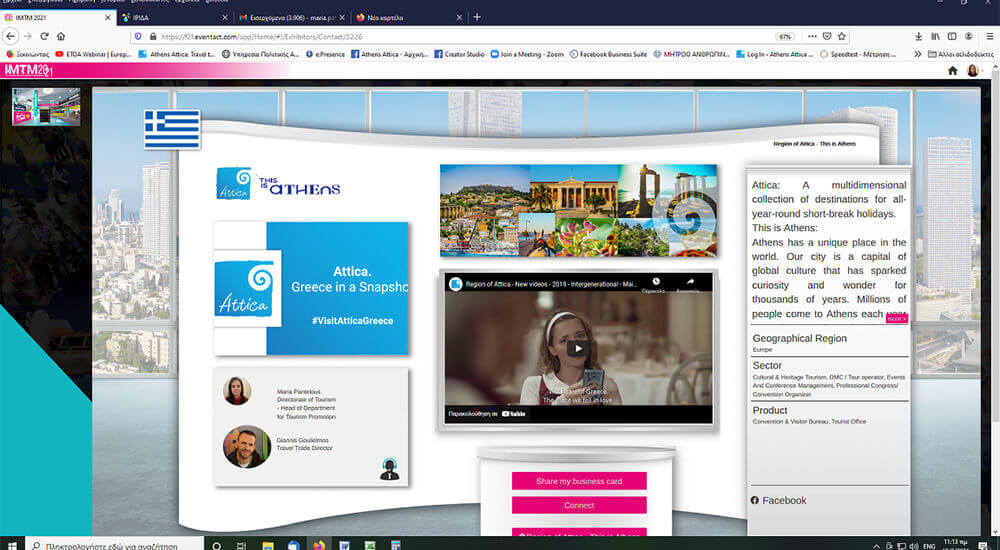Click the Greek flag on the booth
The height and width of the screenshot is (550, 1000).
tap(172, 129)
